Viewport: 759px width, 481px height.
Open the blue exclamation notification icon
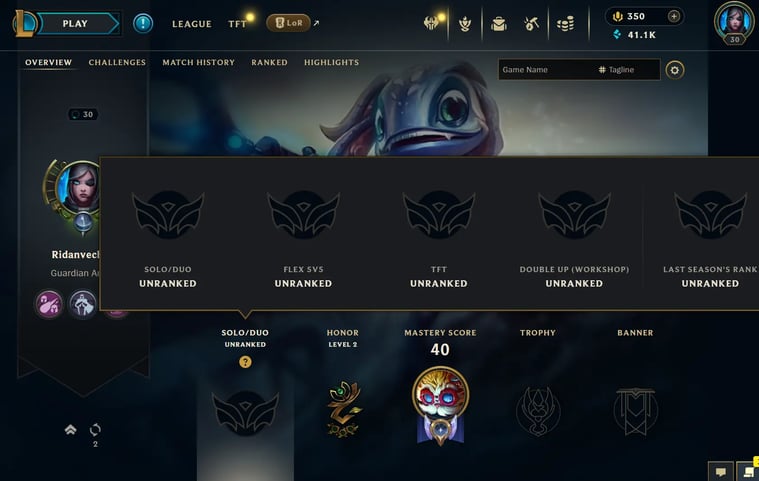click(x=143, y=23)
